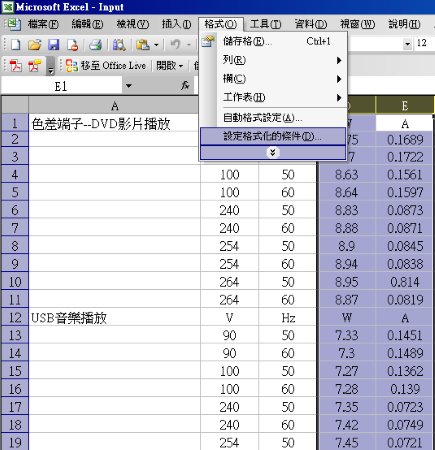Open the font size dropdown arrow
This screenshot has width=435, height=450.
click(x=407, y=44)
